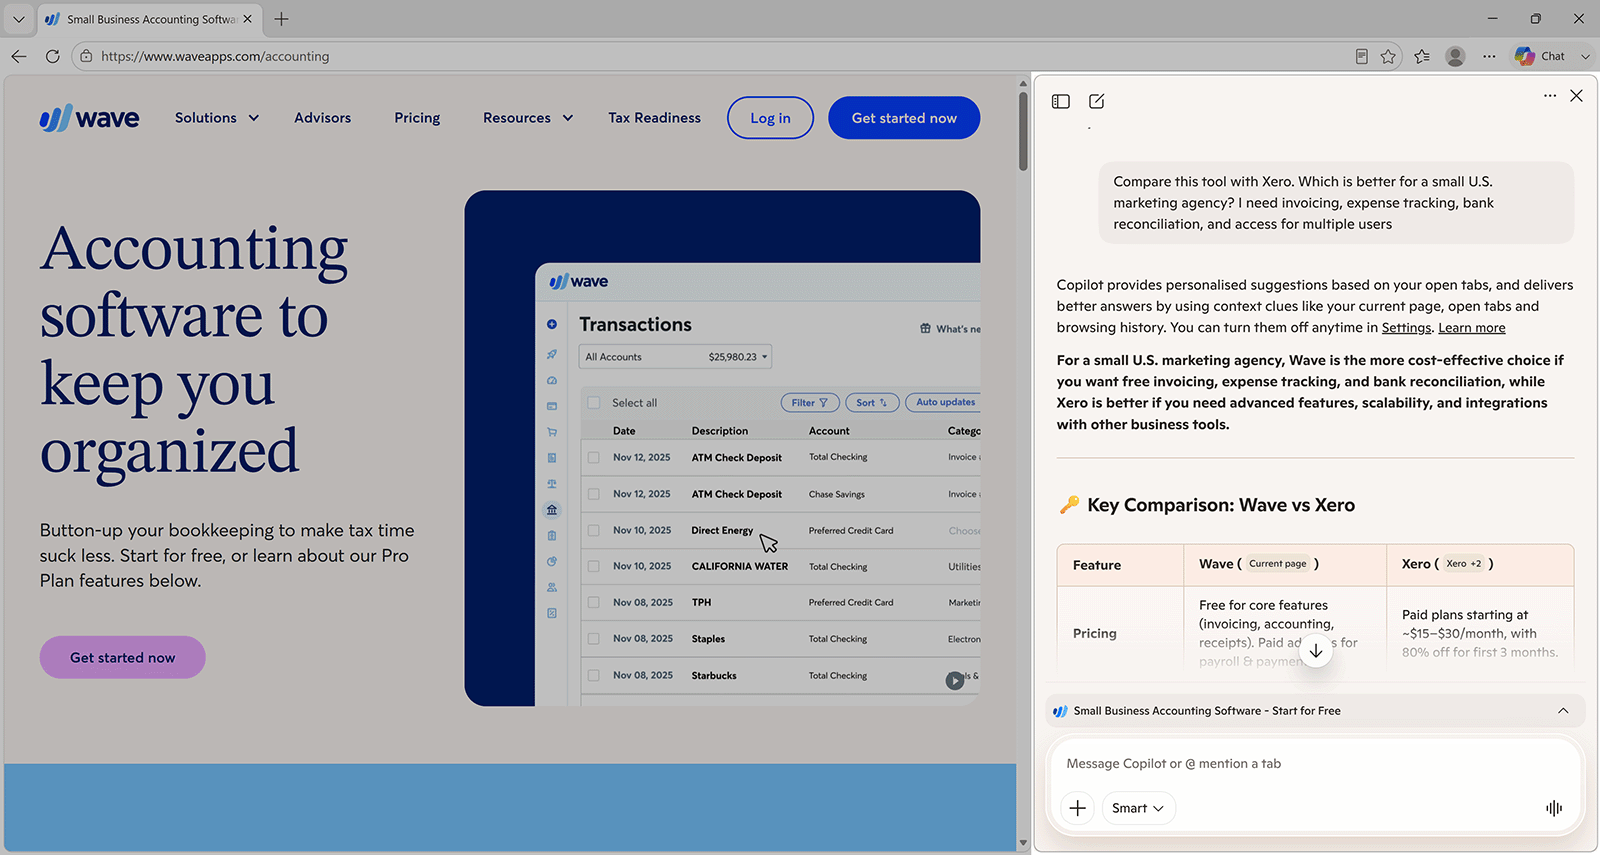Click the Message Copilot input field
The height and width of the screenshot is (855, 1600).
click(x=1315, y=763)
